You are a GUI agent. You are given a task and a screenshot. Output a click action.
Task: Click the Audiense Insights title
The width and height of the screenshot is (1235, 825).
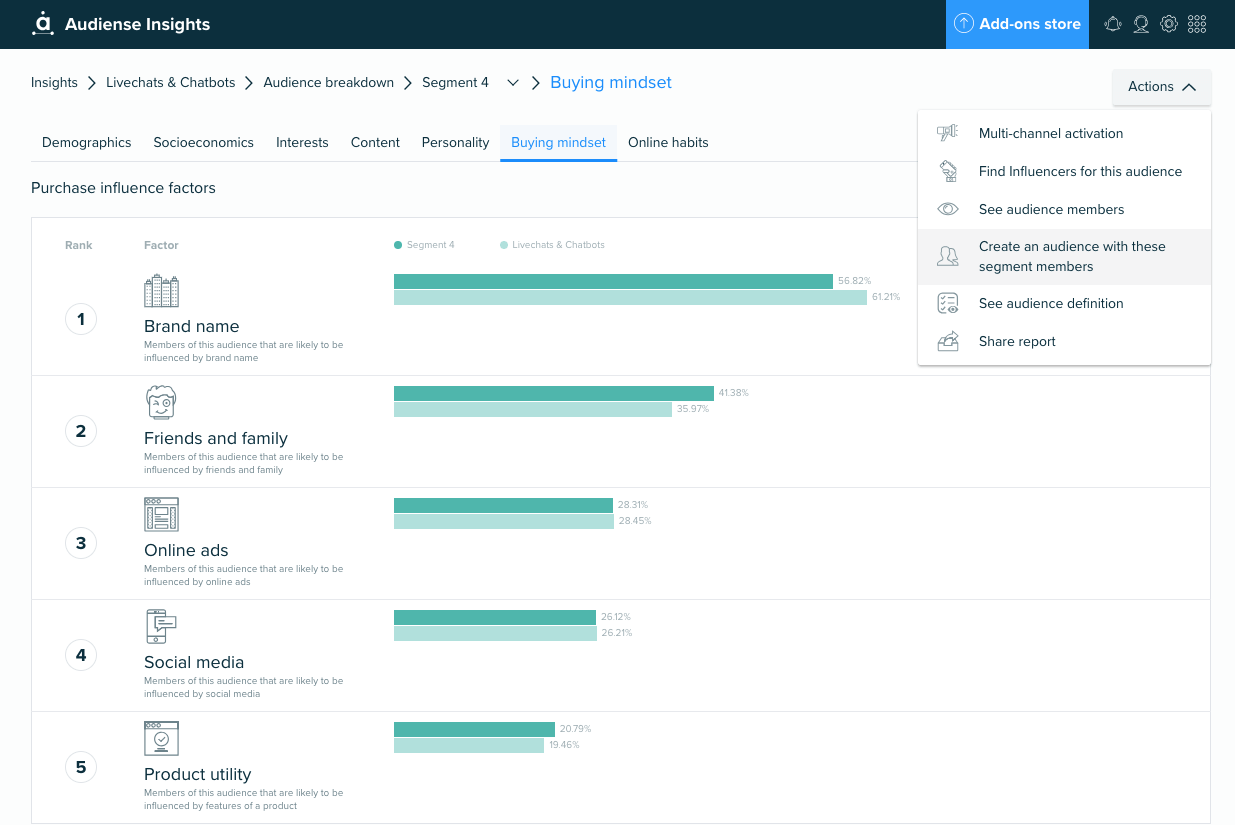tap(138, 24)
